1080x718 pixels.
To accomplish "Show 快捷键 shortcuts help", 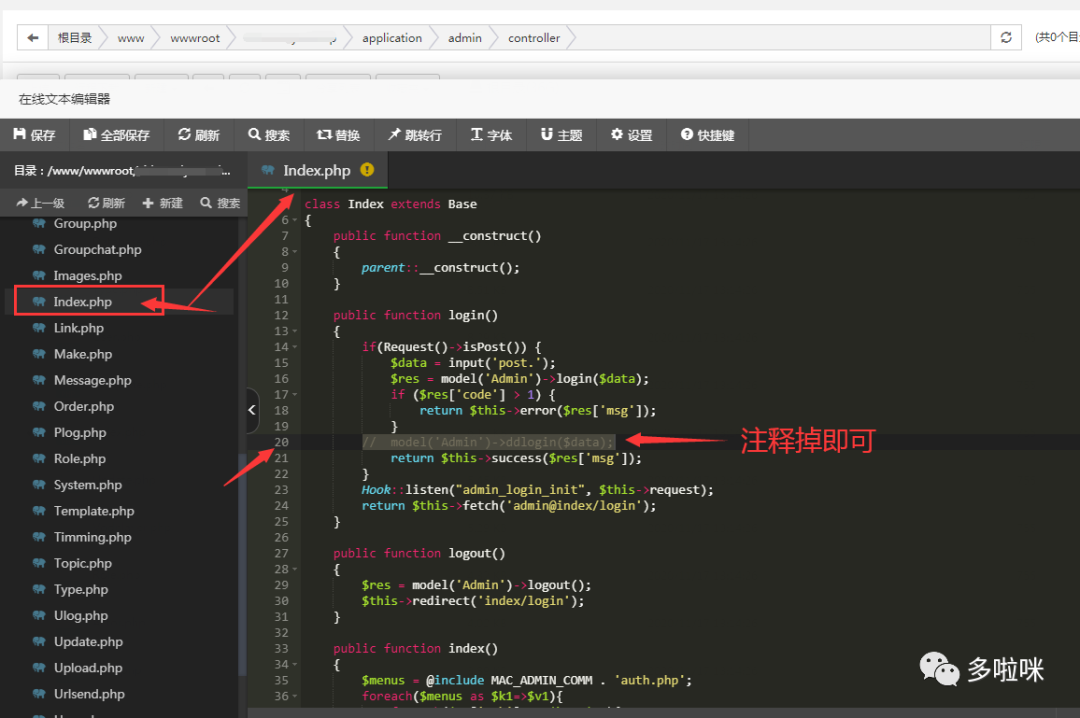I will tap(707, 135).
